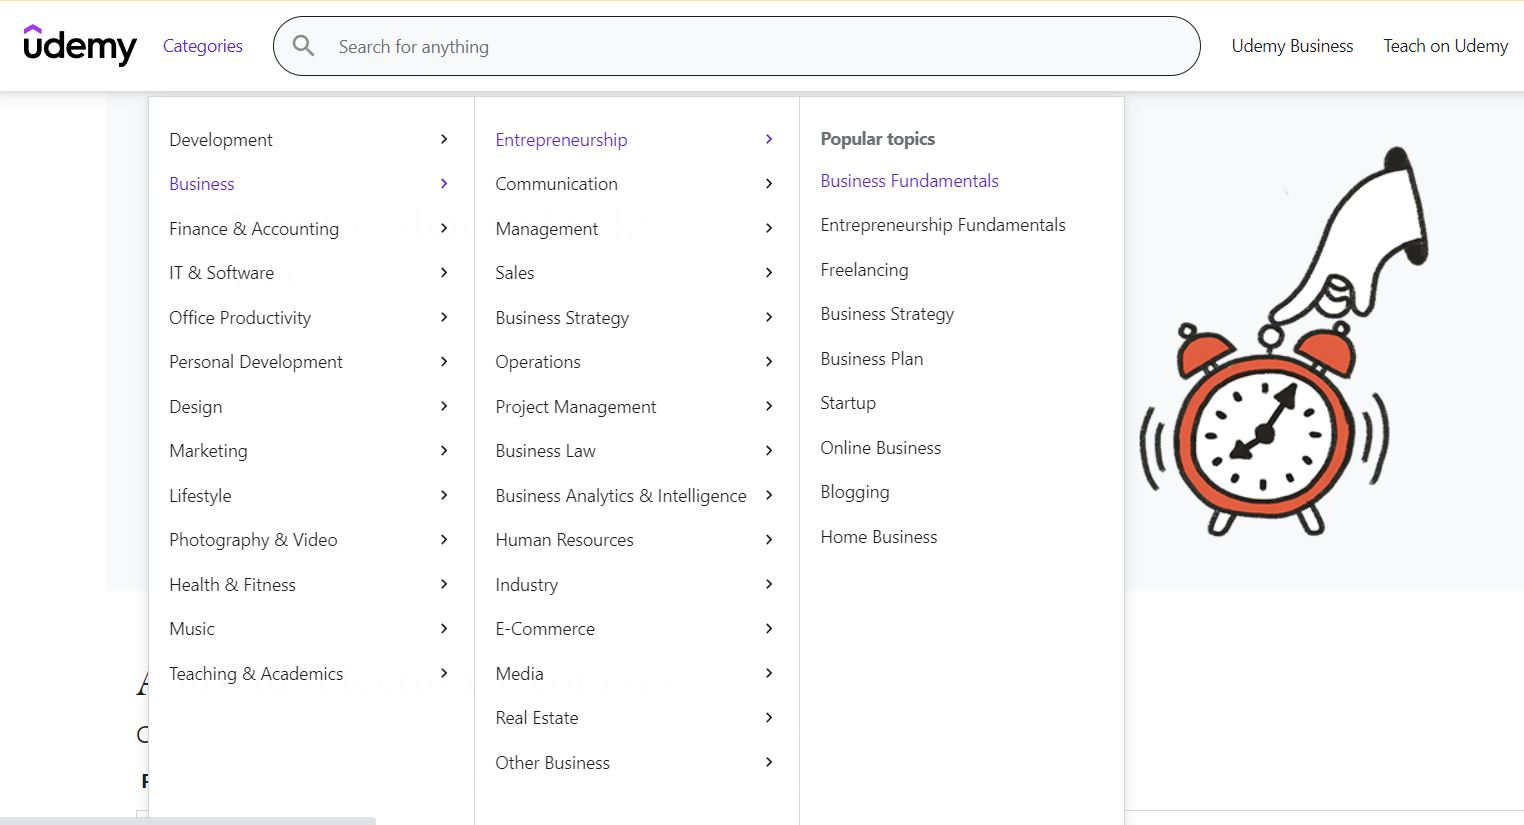1524x825 pixels.
Task: Expand the Business chevron arrow
Action: [x=444, y=183]
